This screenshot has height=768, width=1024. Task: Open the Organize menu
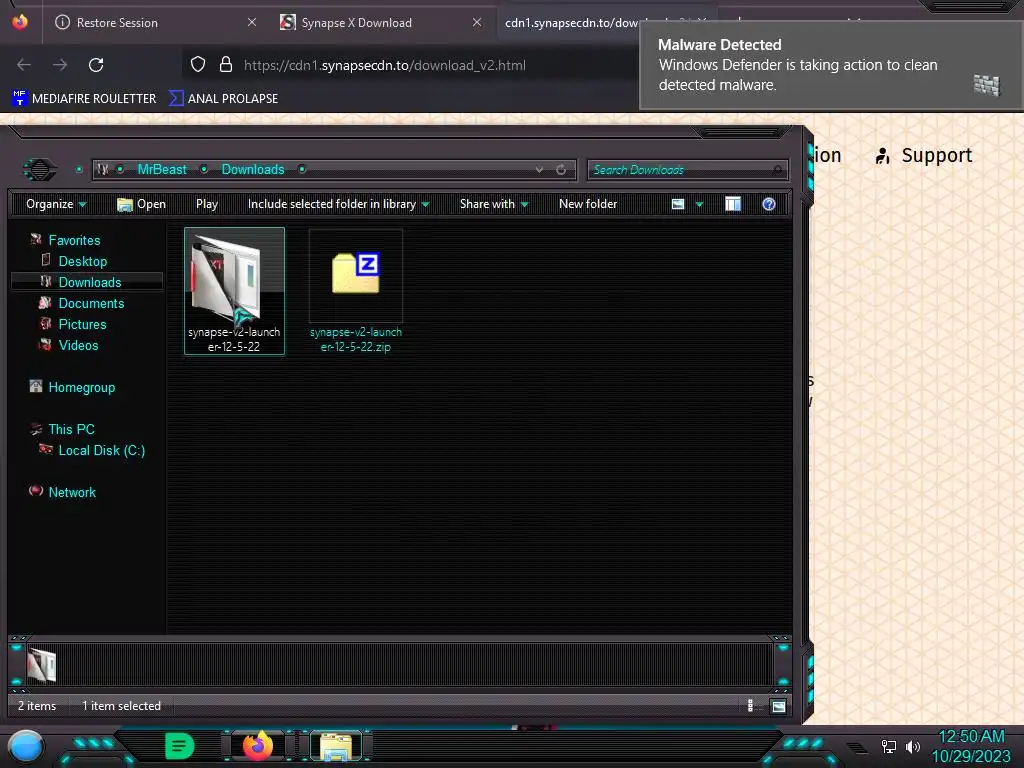click(x=56, y=204)
